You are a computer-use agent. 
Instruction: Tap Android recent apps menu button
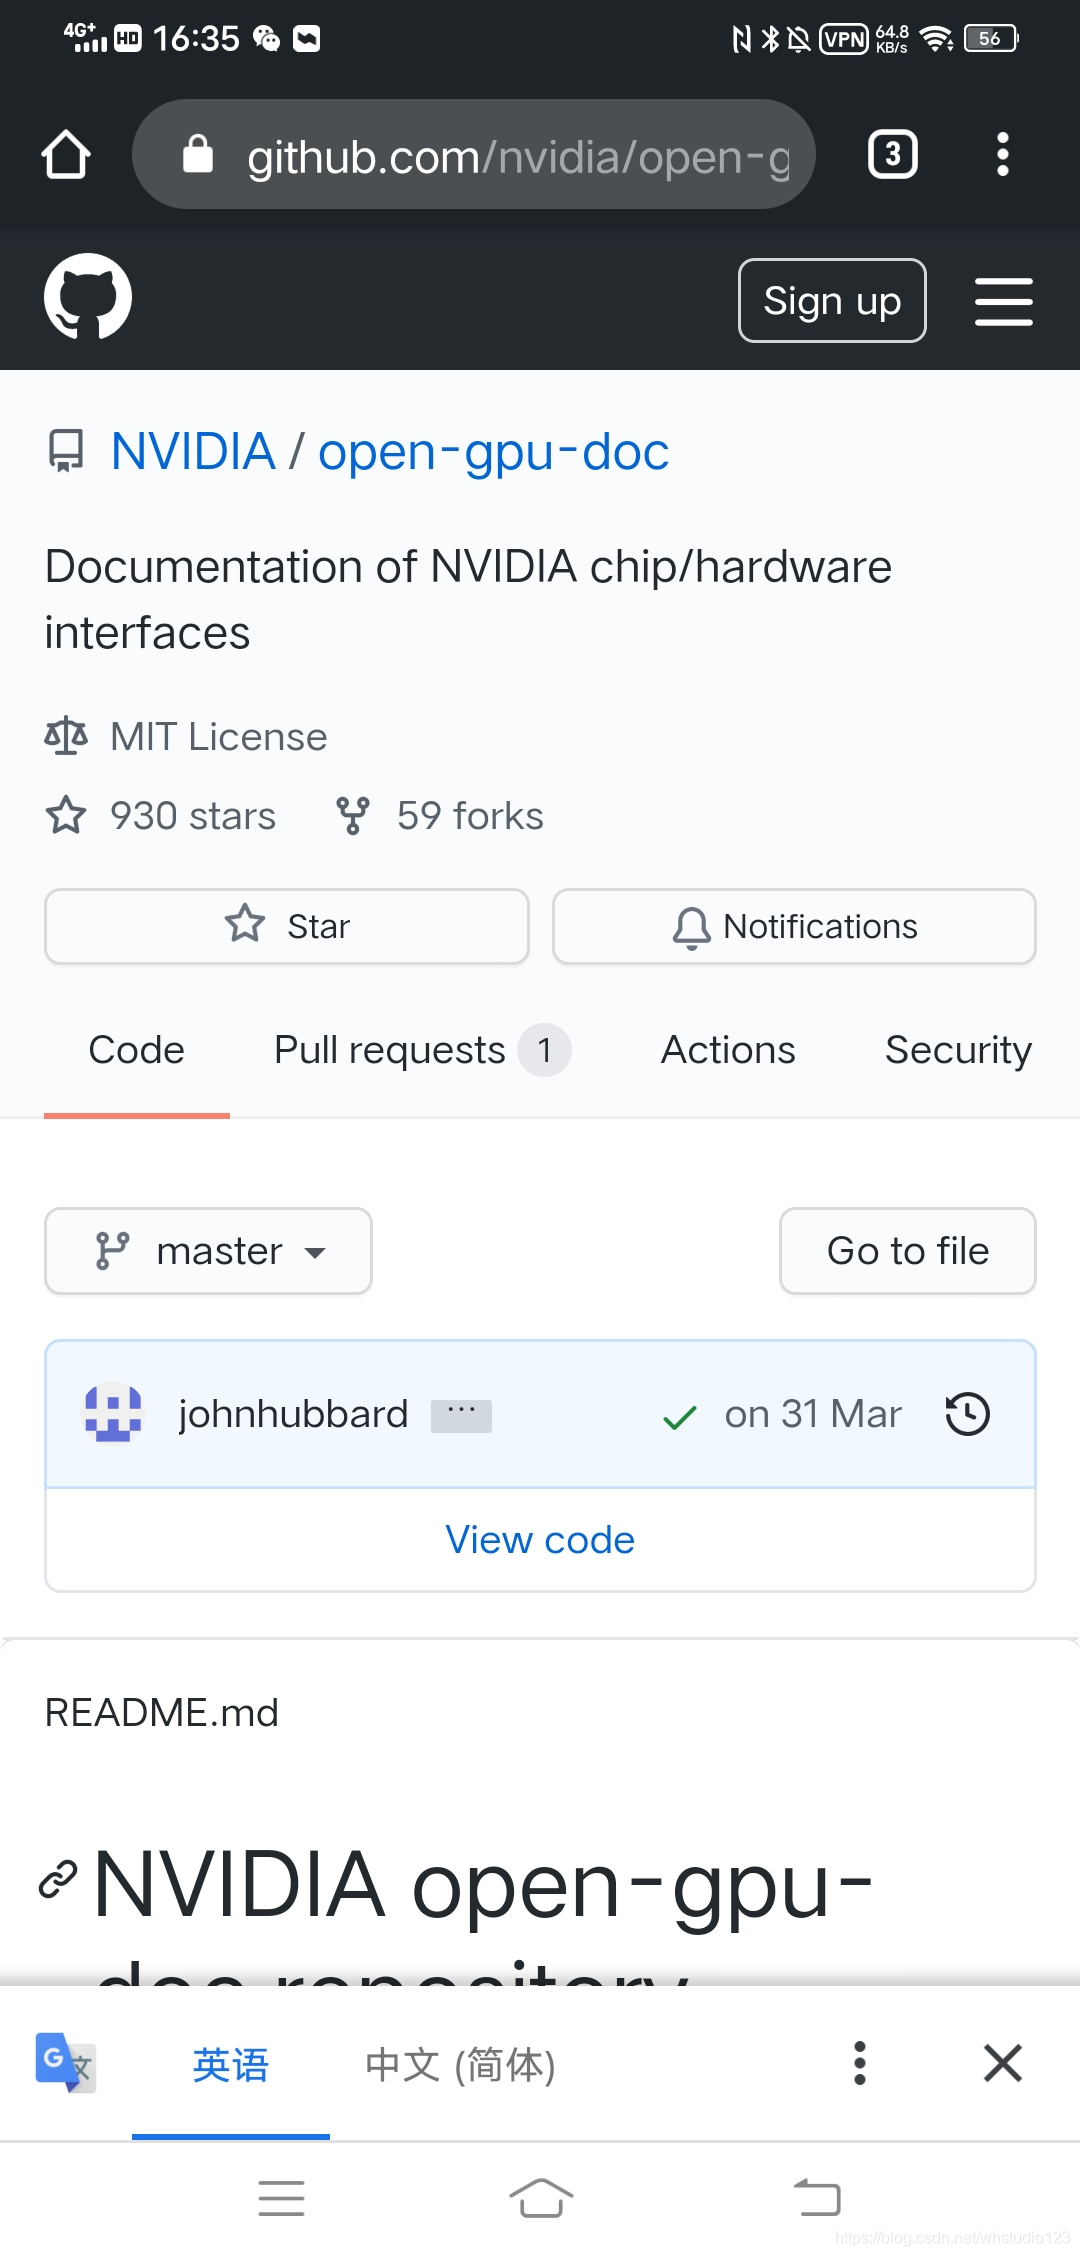coord(281,2198)
